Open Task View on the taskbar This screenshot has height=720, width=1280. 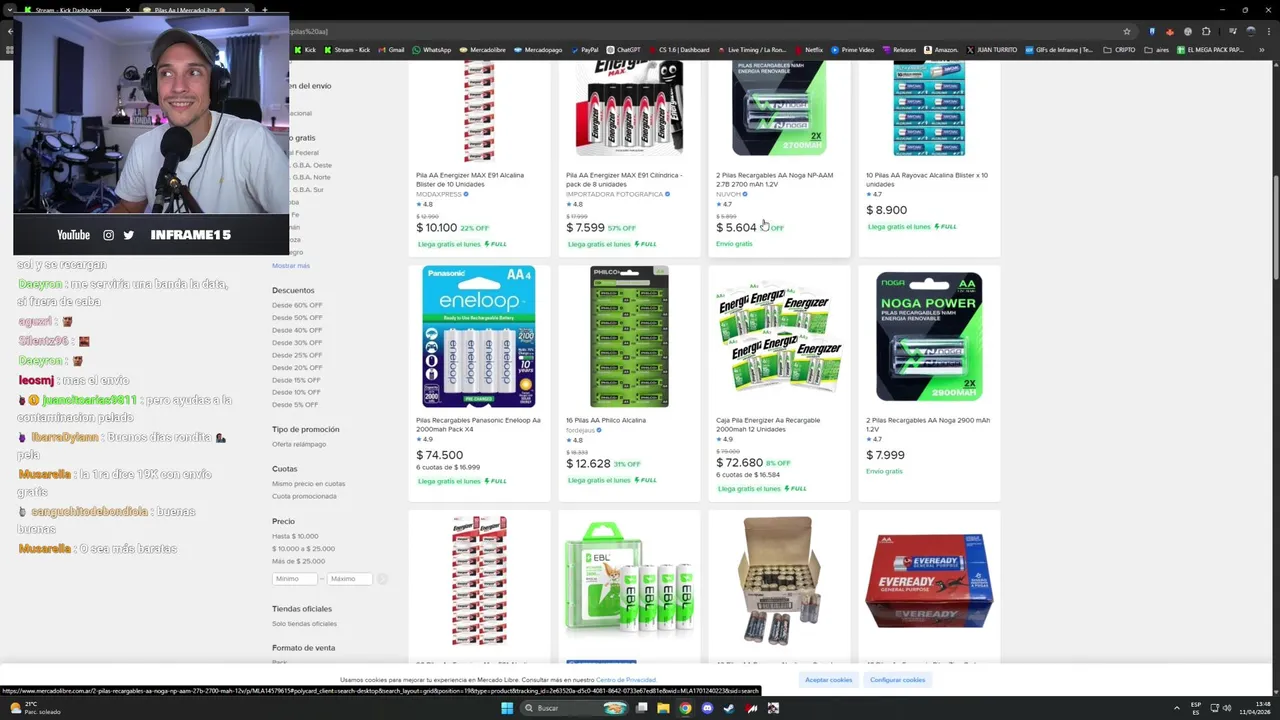click(x=641, y=708)
